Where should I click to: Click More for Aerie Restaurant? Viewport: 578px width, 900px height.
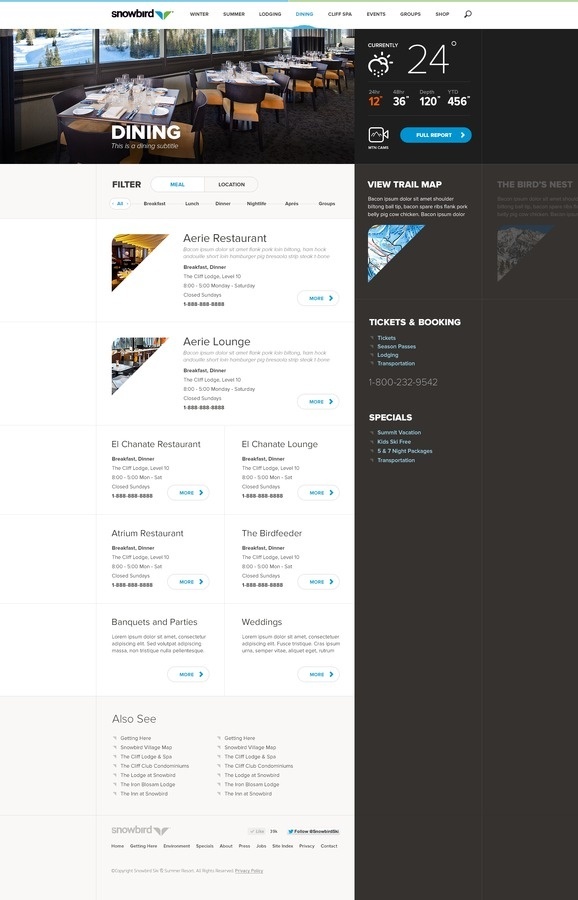318,298
